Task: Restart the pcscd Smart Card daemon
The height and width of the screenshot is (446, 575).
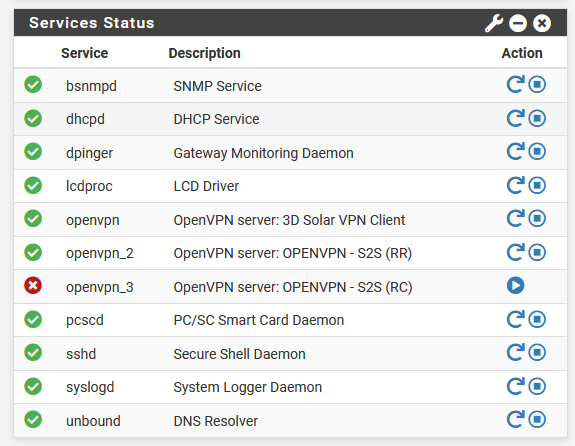Action: coord(516,319)
